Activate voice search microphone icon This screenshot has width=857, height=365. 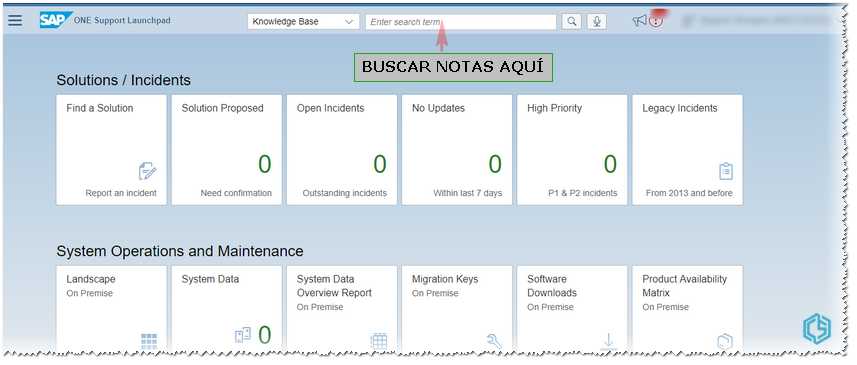coord(597,22)
